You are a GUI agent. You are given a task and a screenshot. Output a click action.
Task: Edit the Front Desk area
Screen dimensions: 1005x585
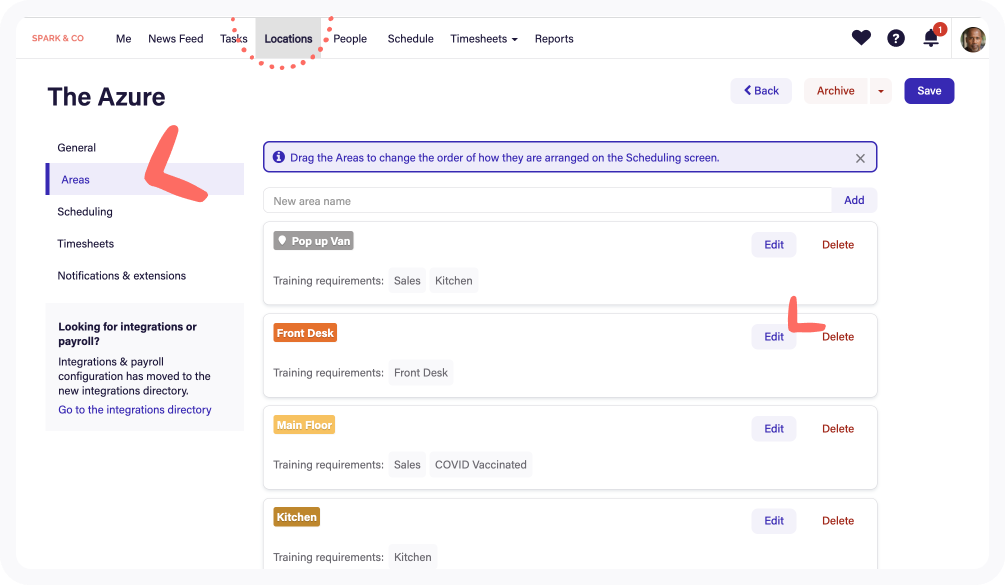[773, 336]
